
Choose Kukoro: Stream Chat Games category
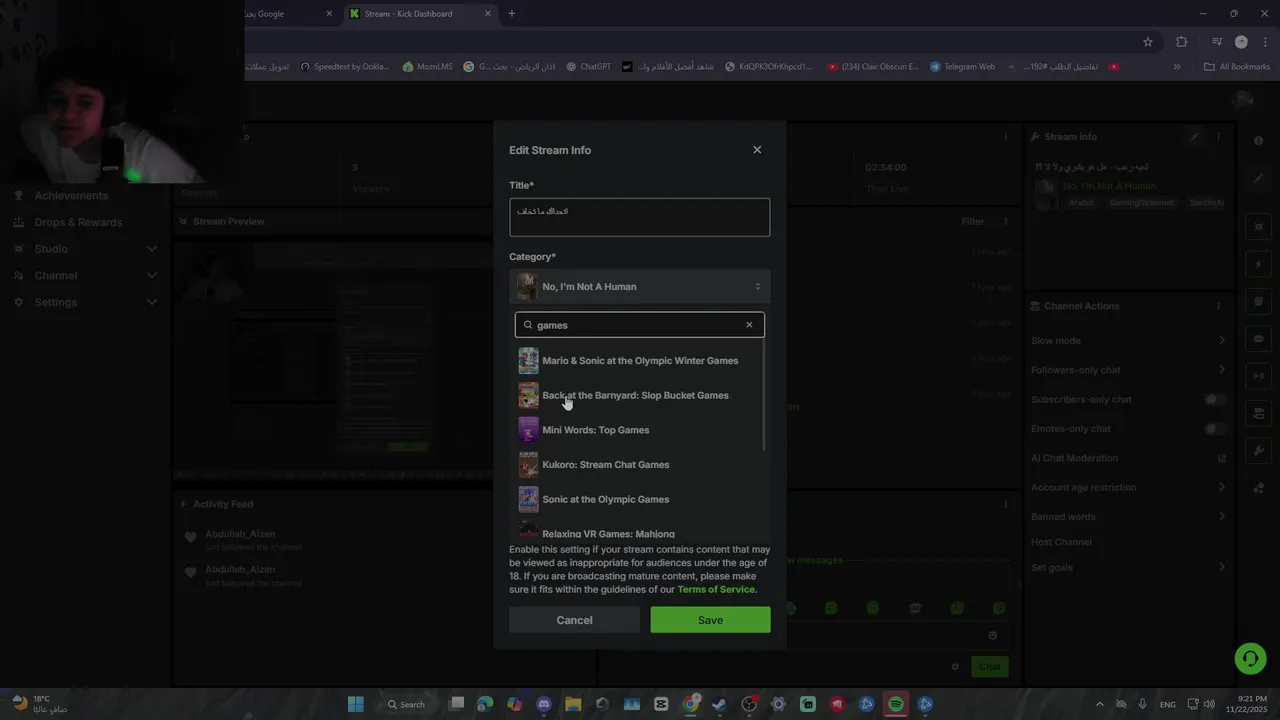(639, 465)
